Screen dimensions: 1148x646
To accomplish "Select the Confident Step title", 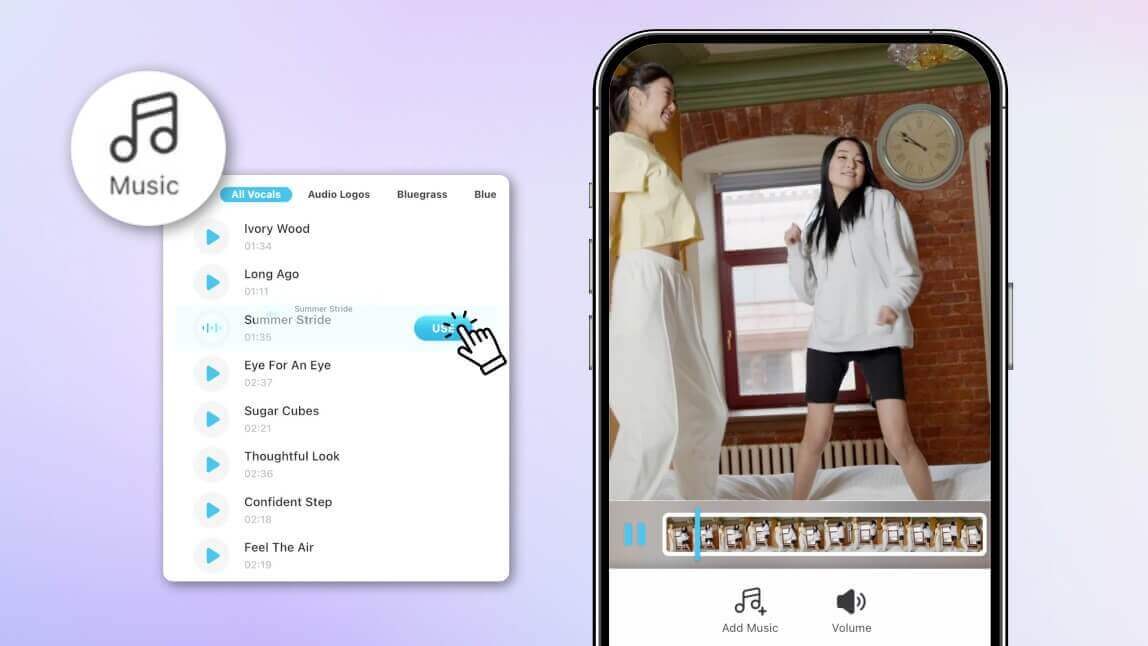I will click(288, 502).
